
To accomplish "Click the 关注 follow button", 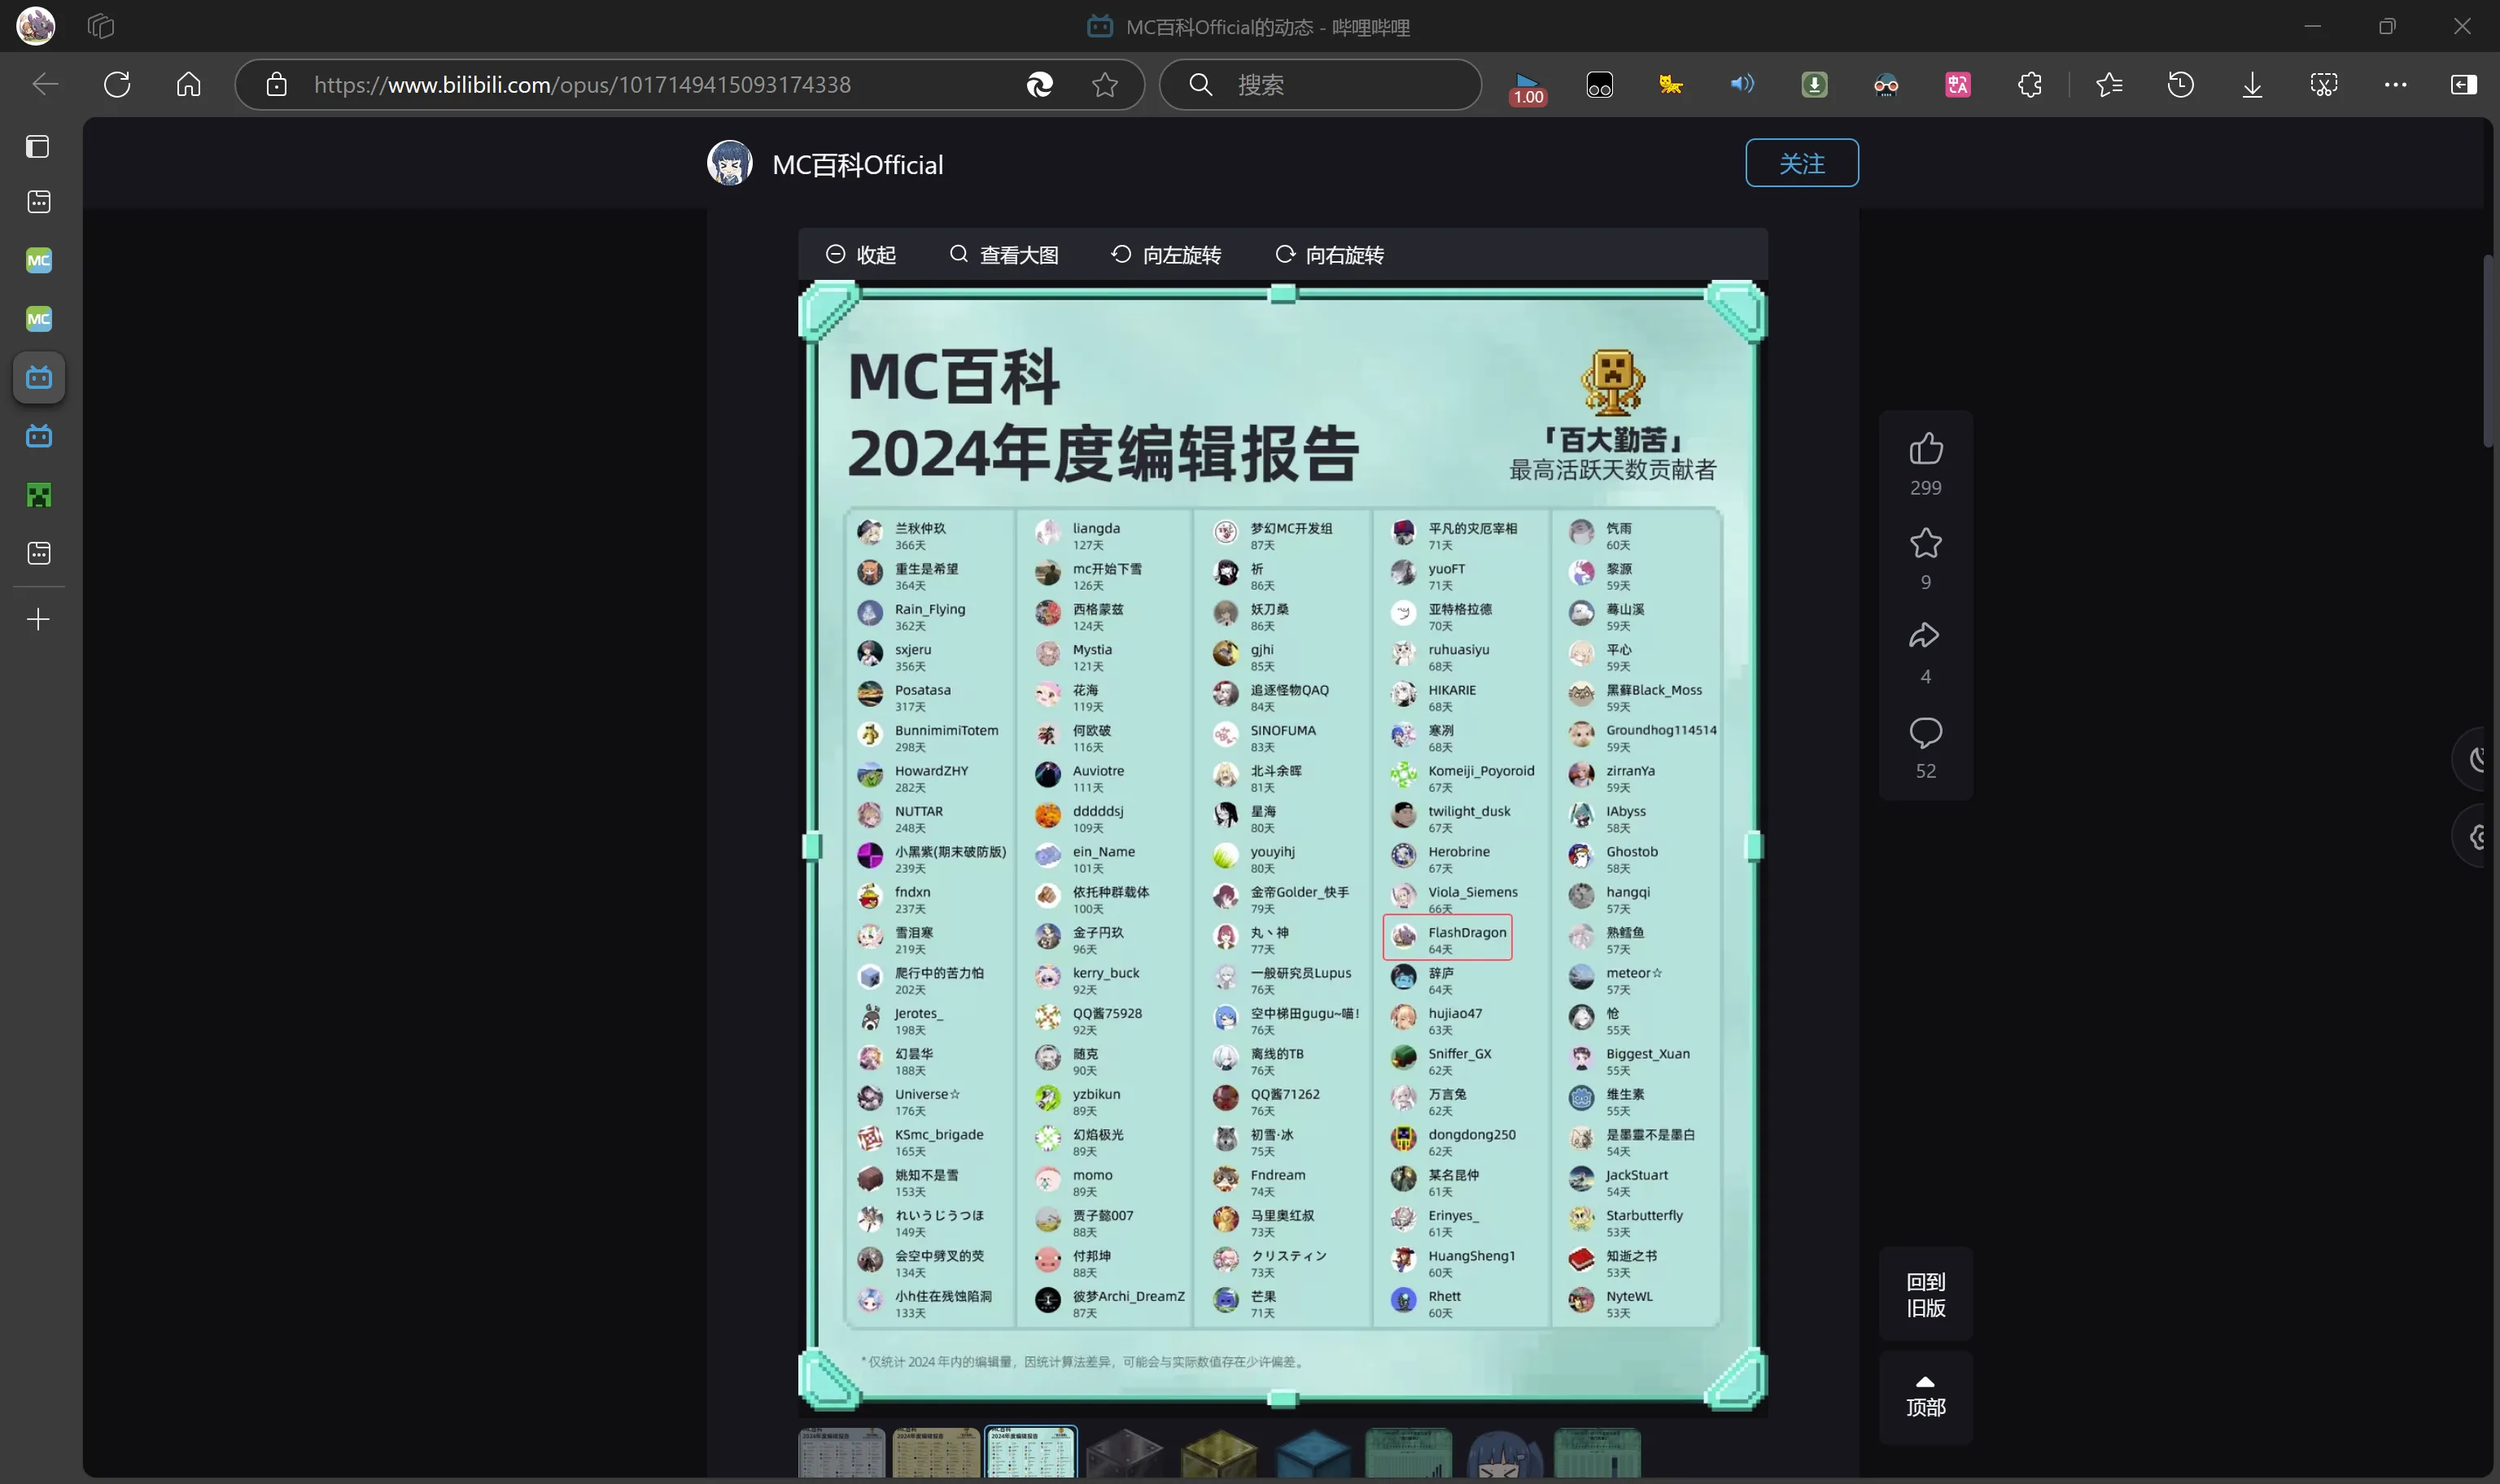I will pyautogui.click(x=1801, y=163).
